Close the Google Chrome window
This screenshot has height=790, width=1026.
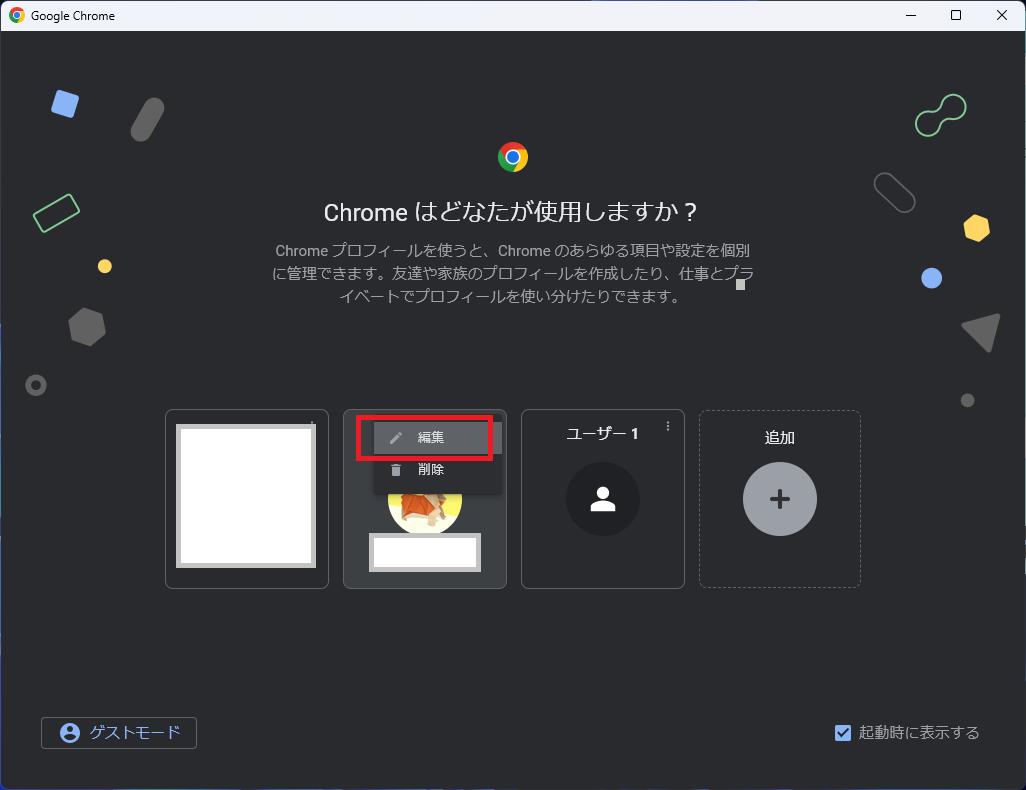1002,15
